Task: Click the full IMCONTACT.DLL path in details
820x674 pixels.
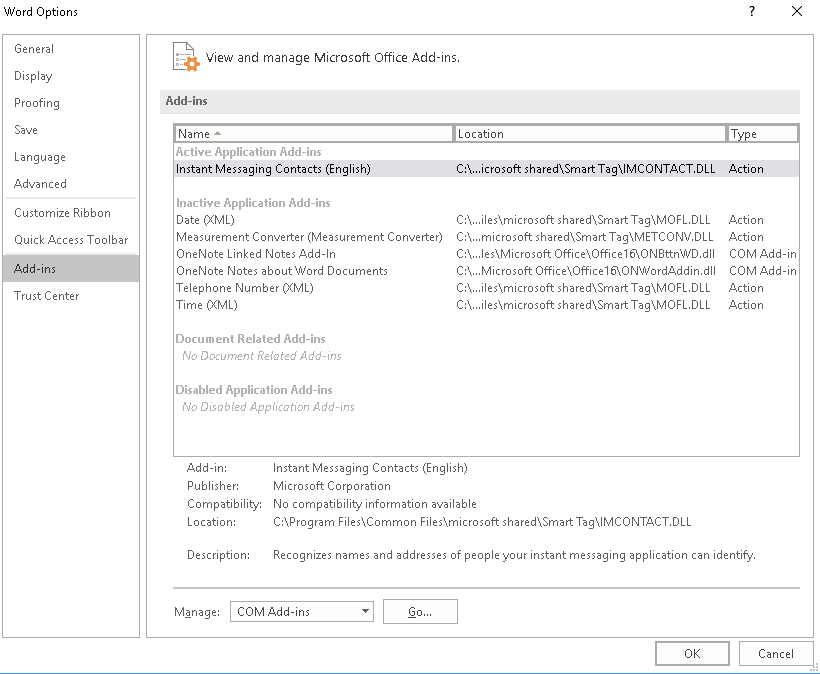Action: click(482, 522)
